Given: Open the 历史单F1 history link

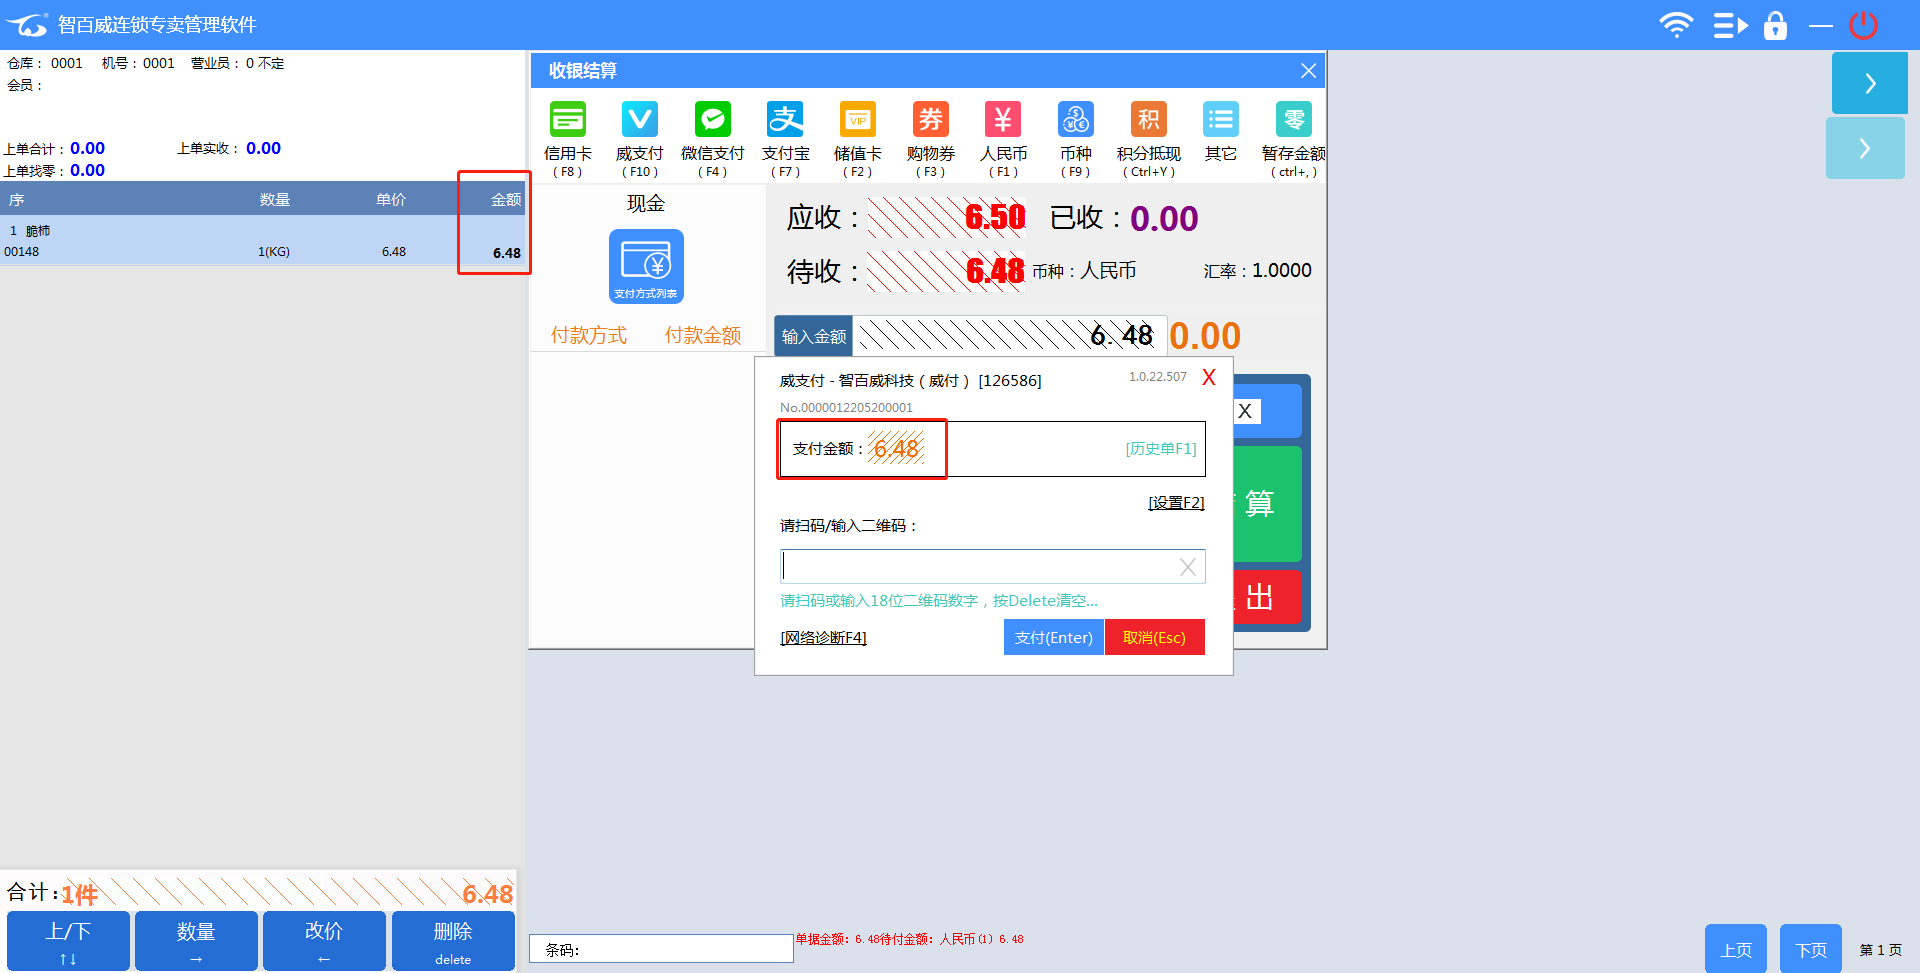Looking at the screenshot, I should point(1160,449).
